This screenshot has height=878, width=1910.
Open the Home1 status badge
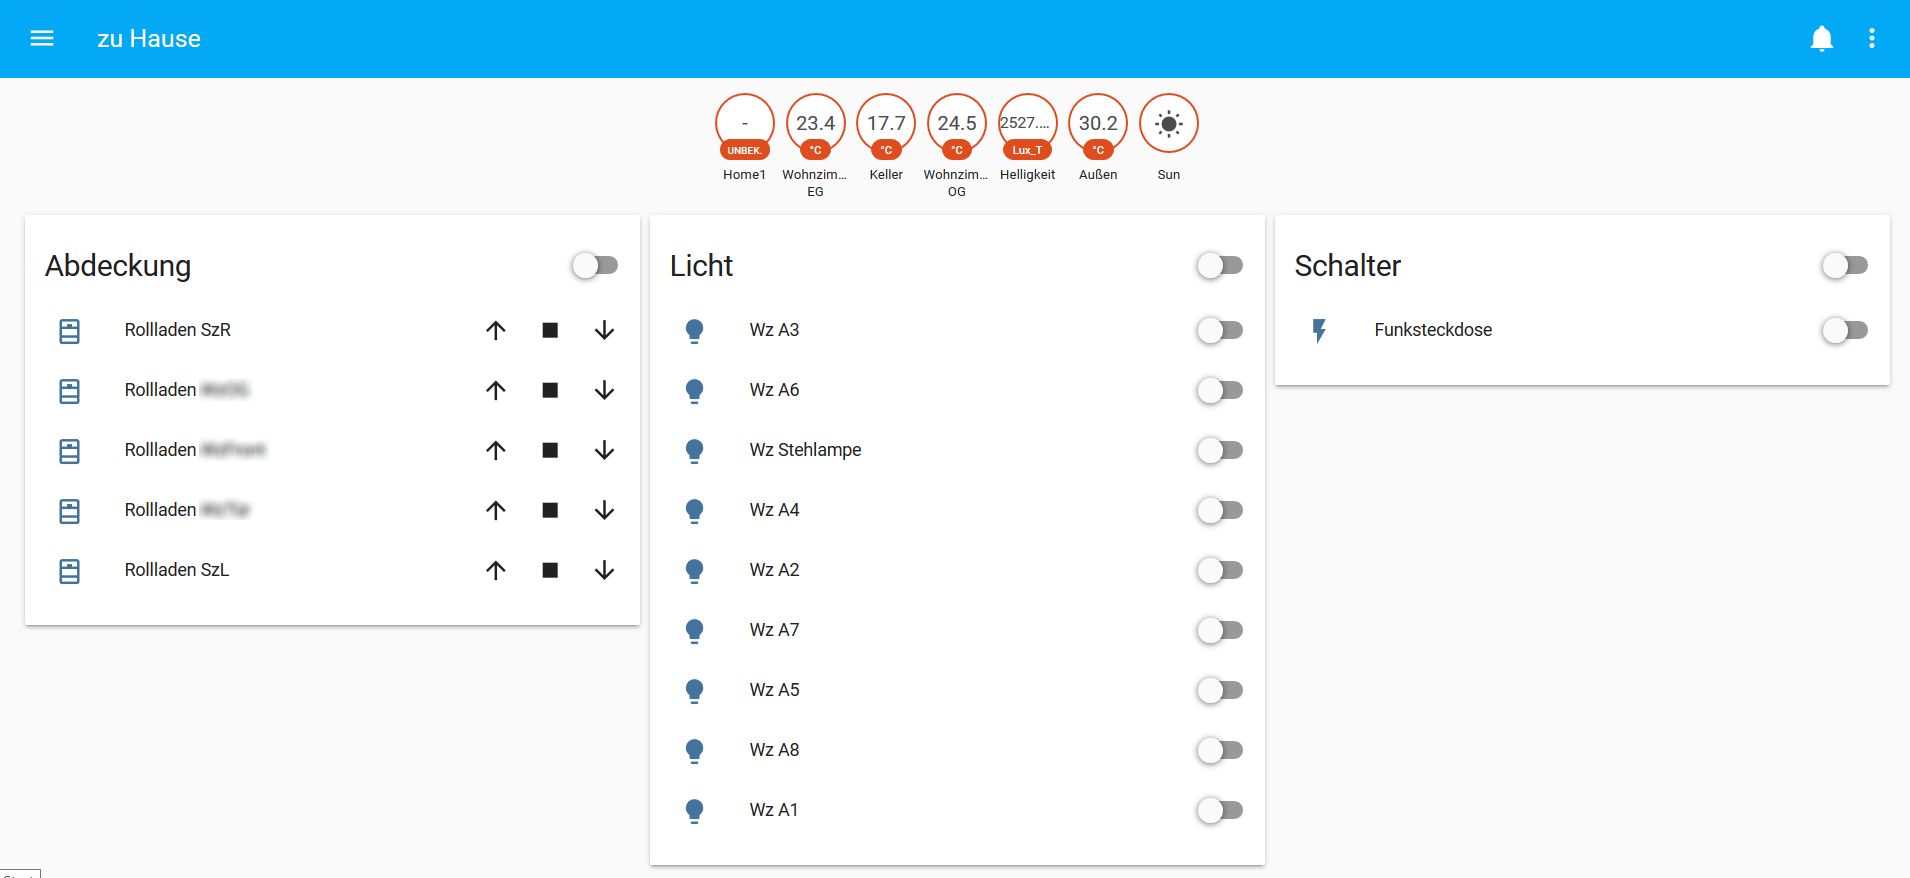(744, 124)
